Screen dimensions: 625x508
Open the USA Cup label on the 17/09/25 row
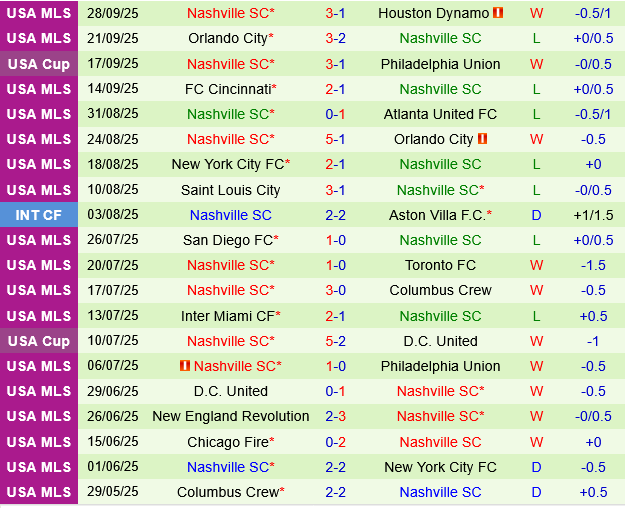pos(39,63)
